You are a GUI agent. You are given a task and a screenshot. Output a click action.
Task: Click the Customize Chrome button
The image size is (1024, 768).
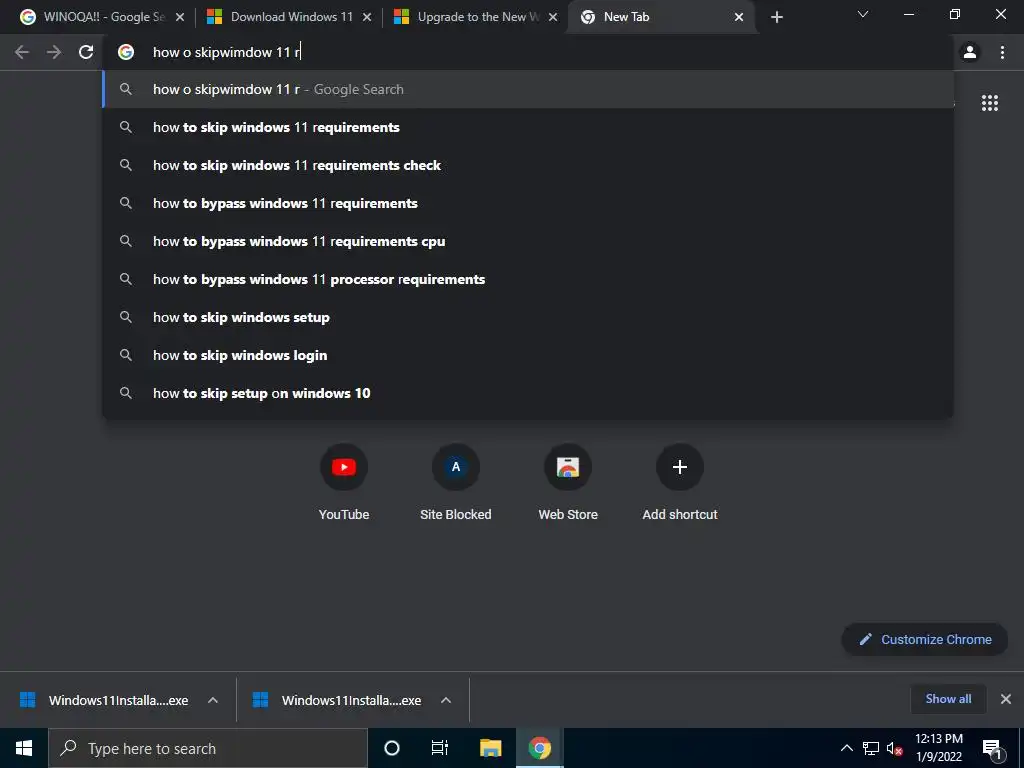(x=925, y=639)
